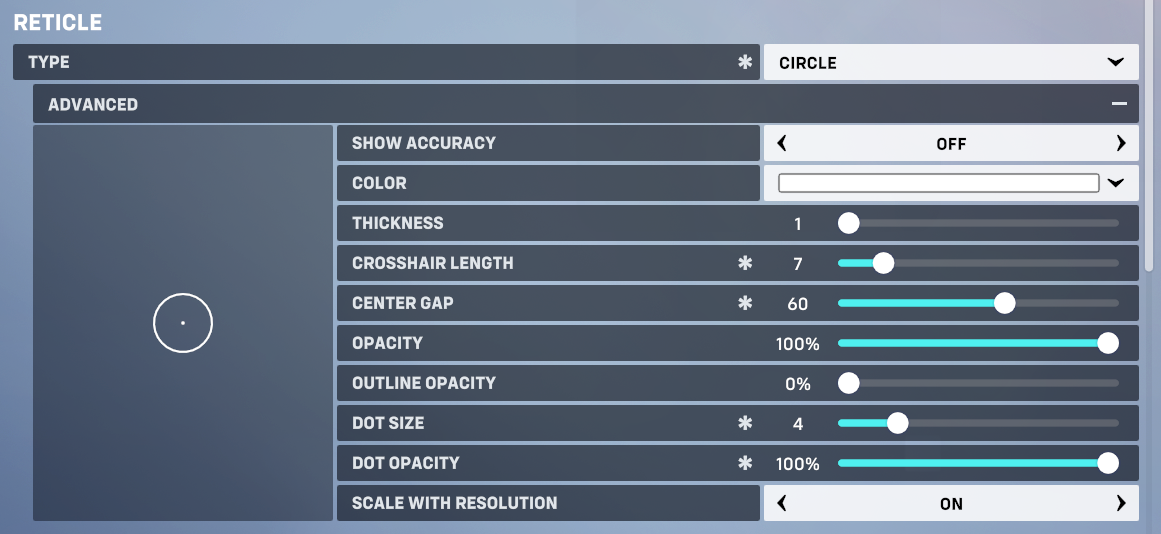This screenshot has width=1161, height=534.
Task: Click the asterisk next to Dot Size
Action: (x=744, y=423)
